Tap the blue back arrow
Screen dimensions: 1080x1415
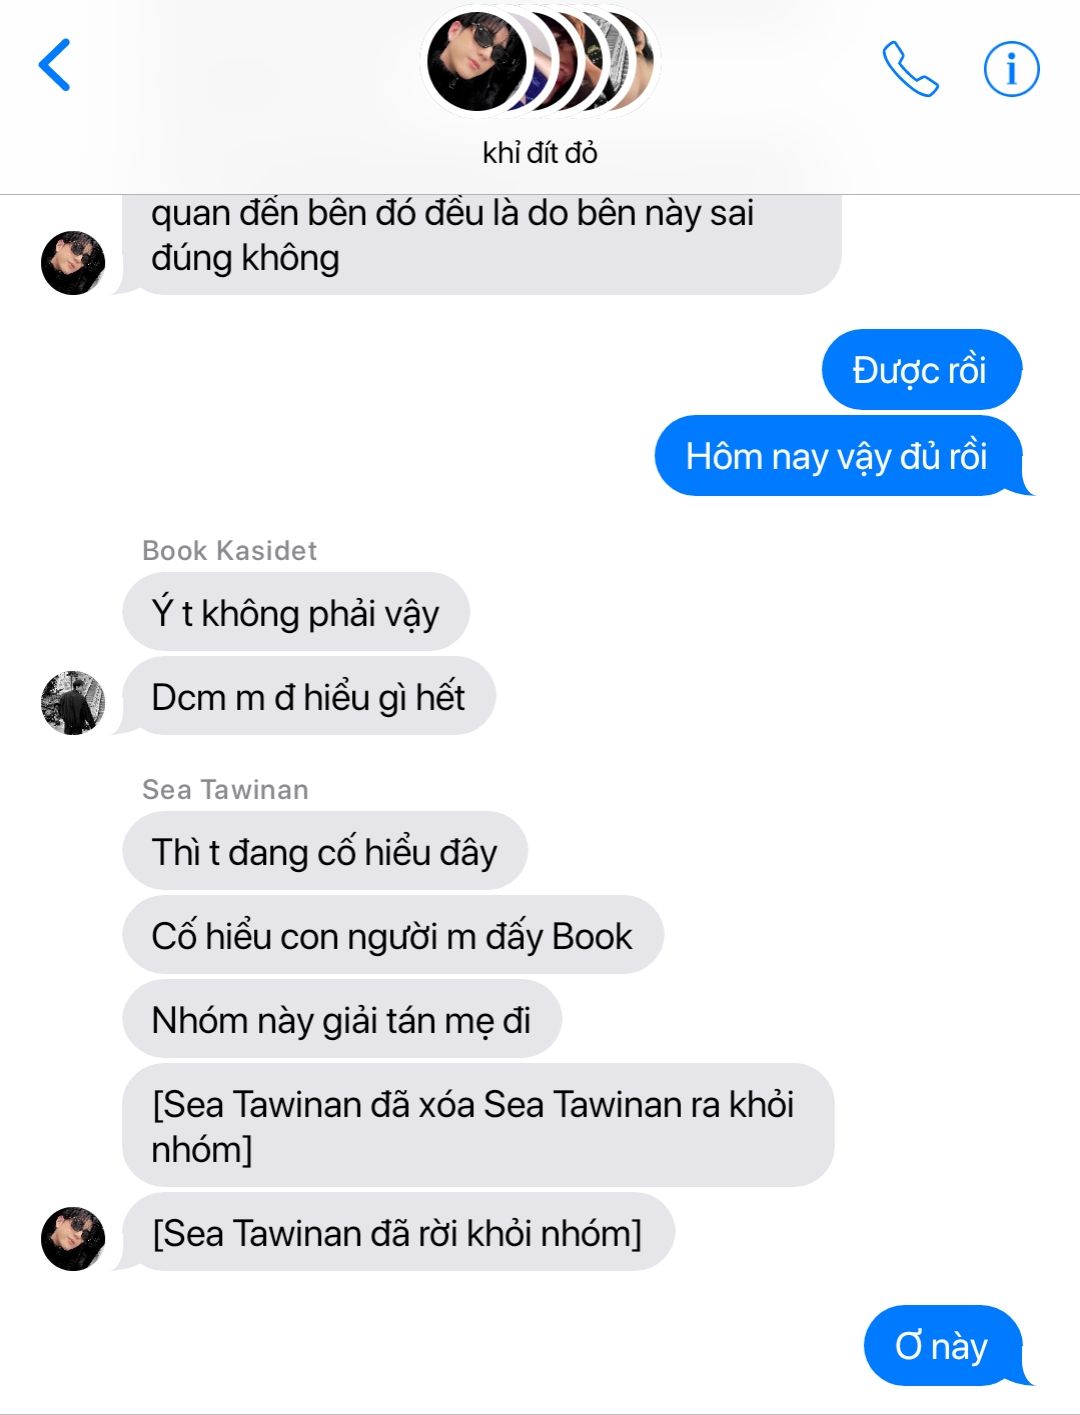pyautogui.click(x=55, y=65)
